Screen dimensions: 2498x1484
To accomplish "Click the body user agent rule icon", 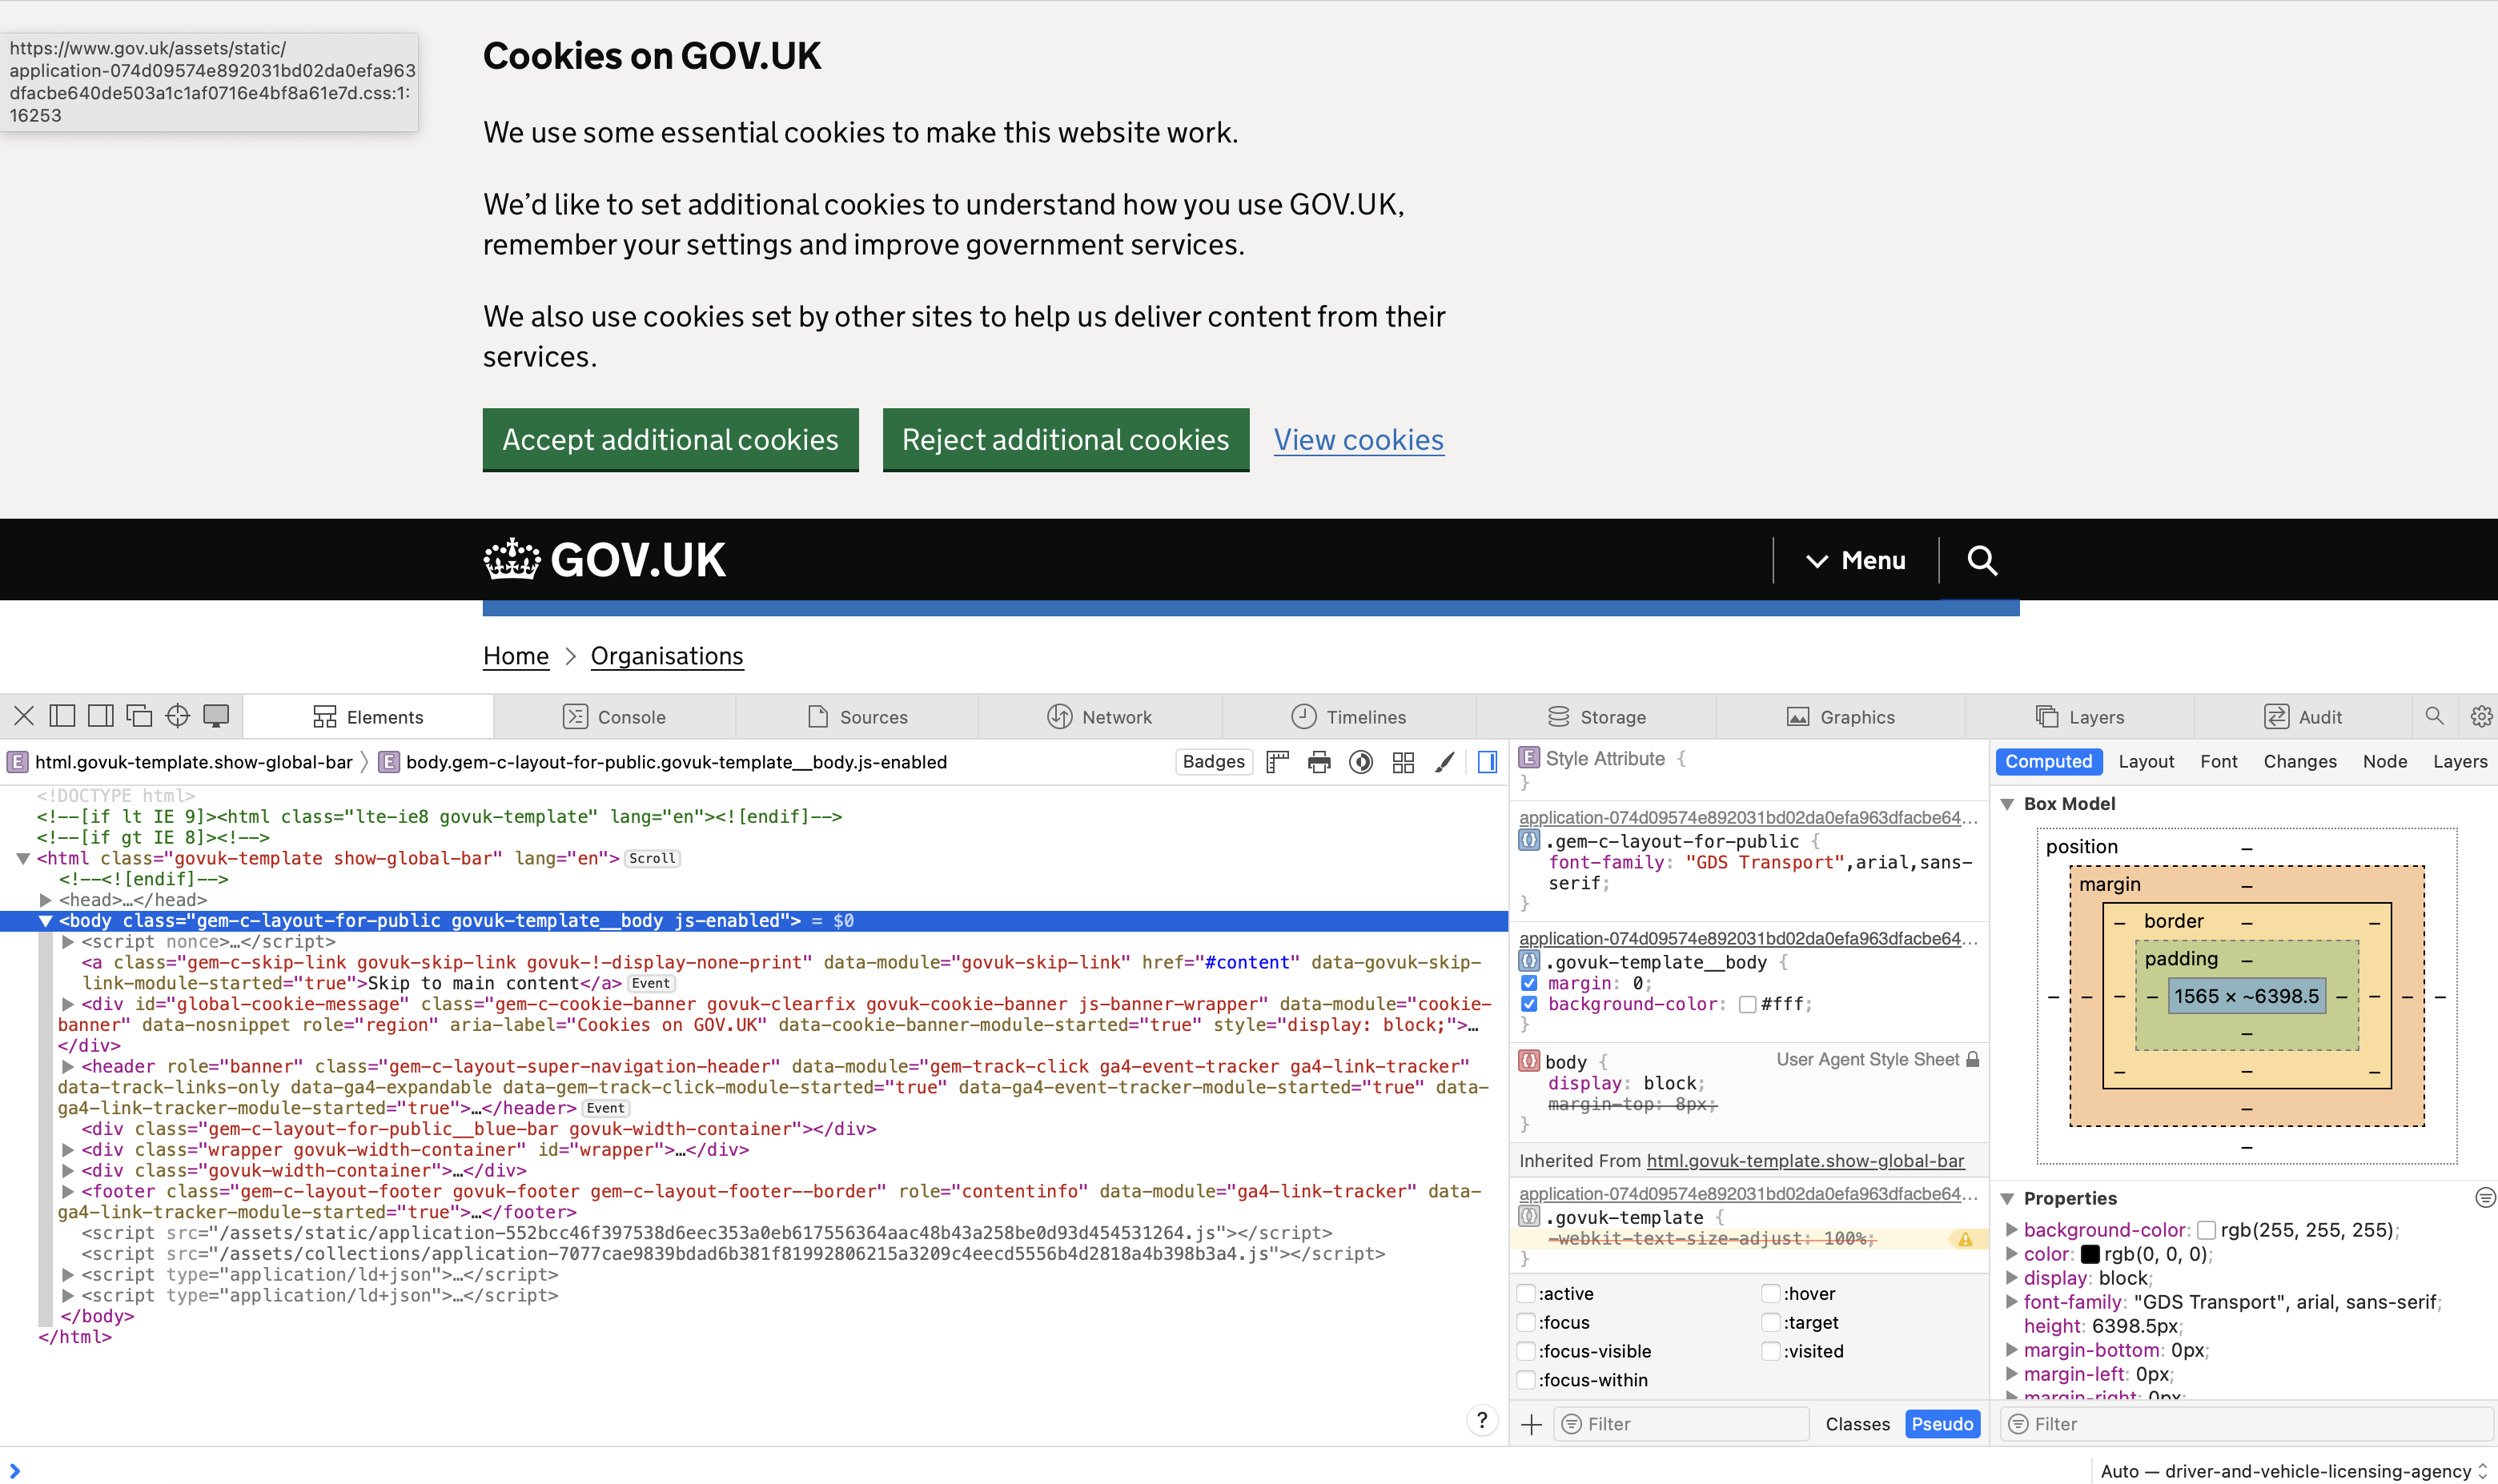I will (1529, 1061).
